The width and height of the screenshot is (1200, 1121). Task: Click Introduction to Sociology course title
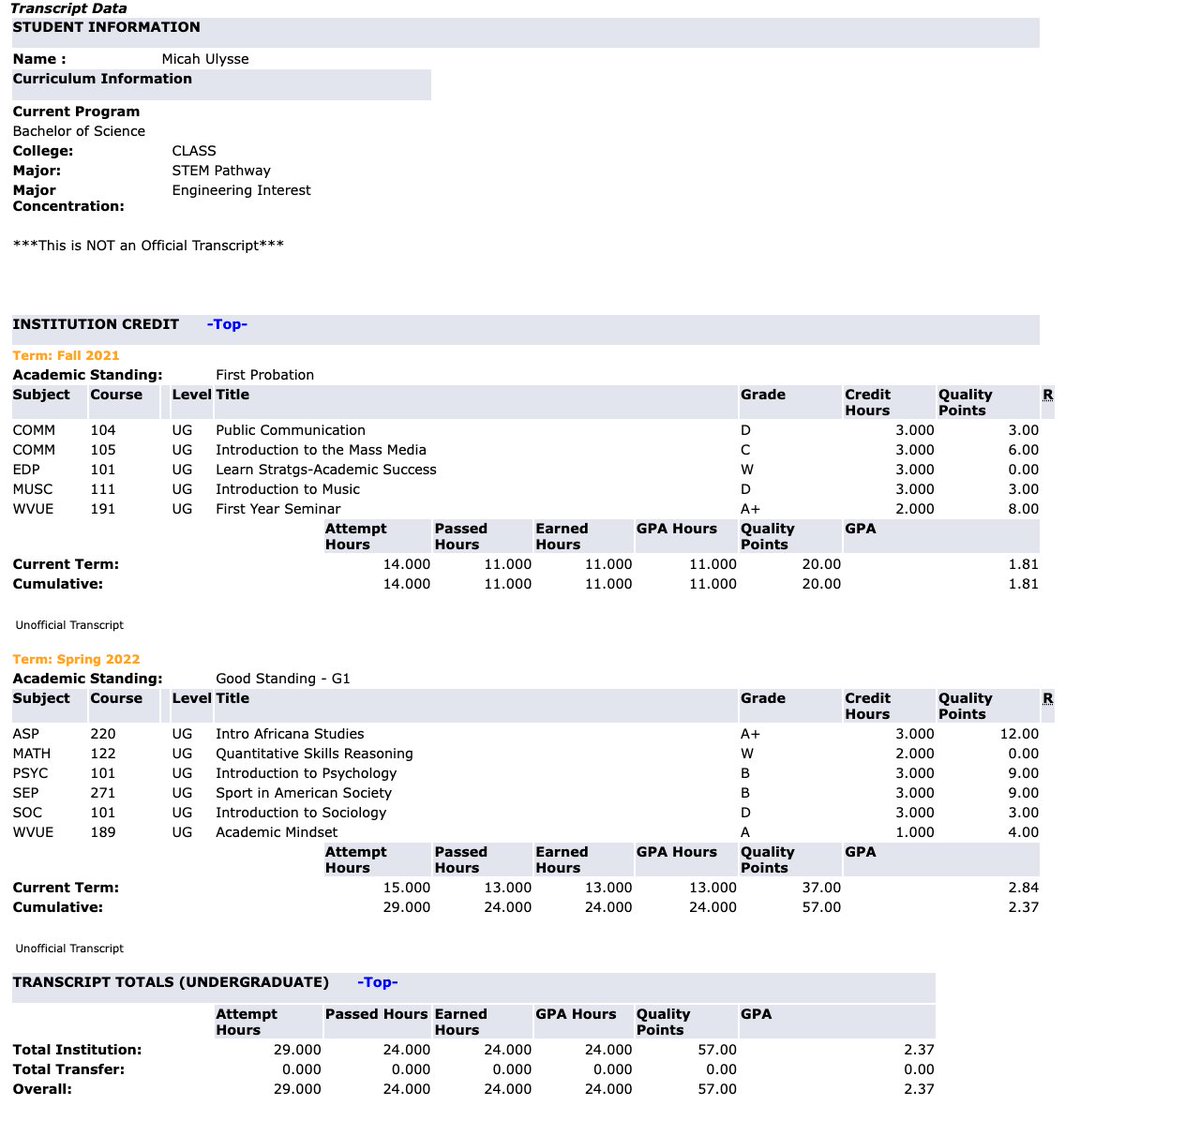tap(301, 813)
